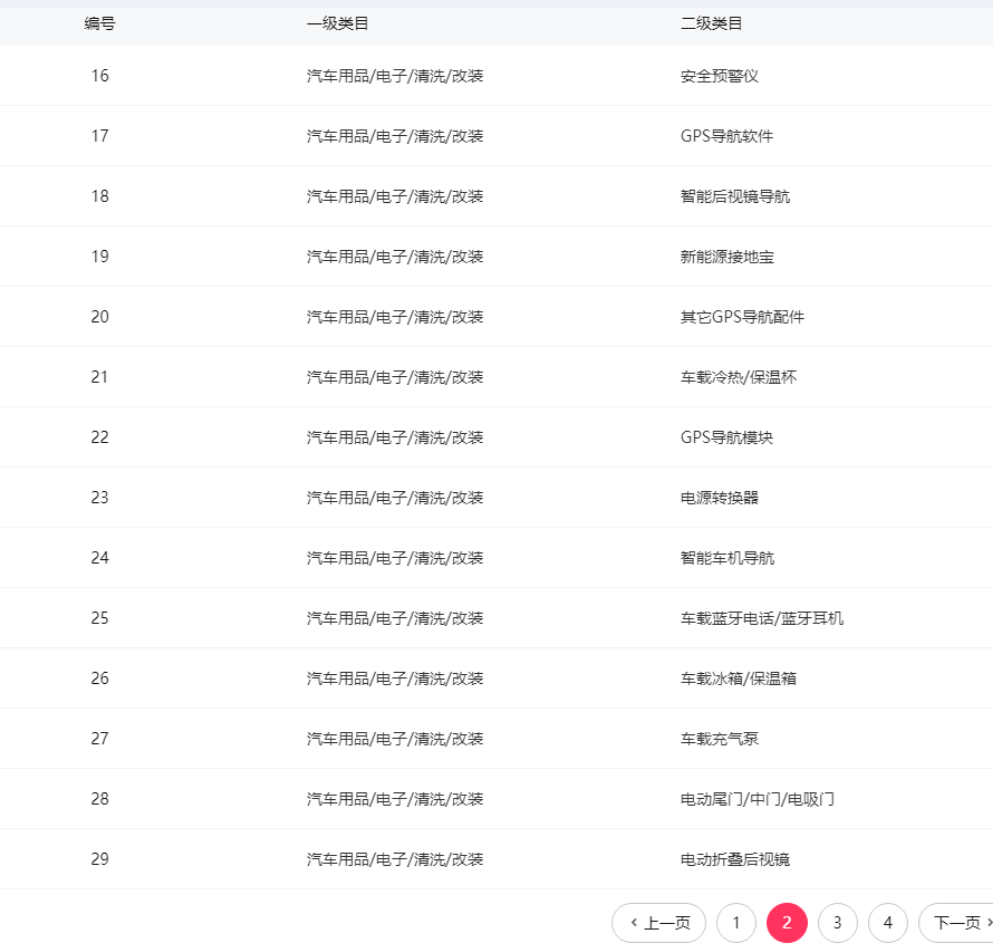This screenshot has height=950, width=993.
Task: Click the 车载蓝牙电话/蓝牙耳机 entry
Action: [762, 618]
